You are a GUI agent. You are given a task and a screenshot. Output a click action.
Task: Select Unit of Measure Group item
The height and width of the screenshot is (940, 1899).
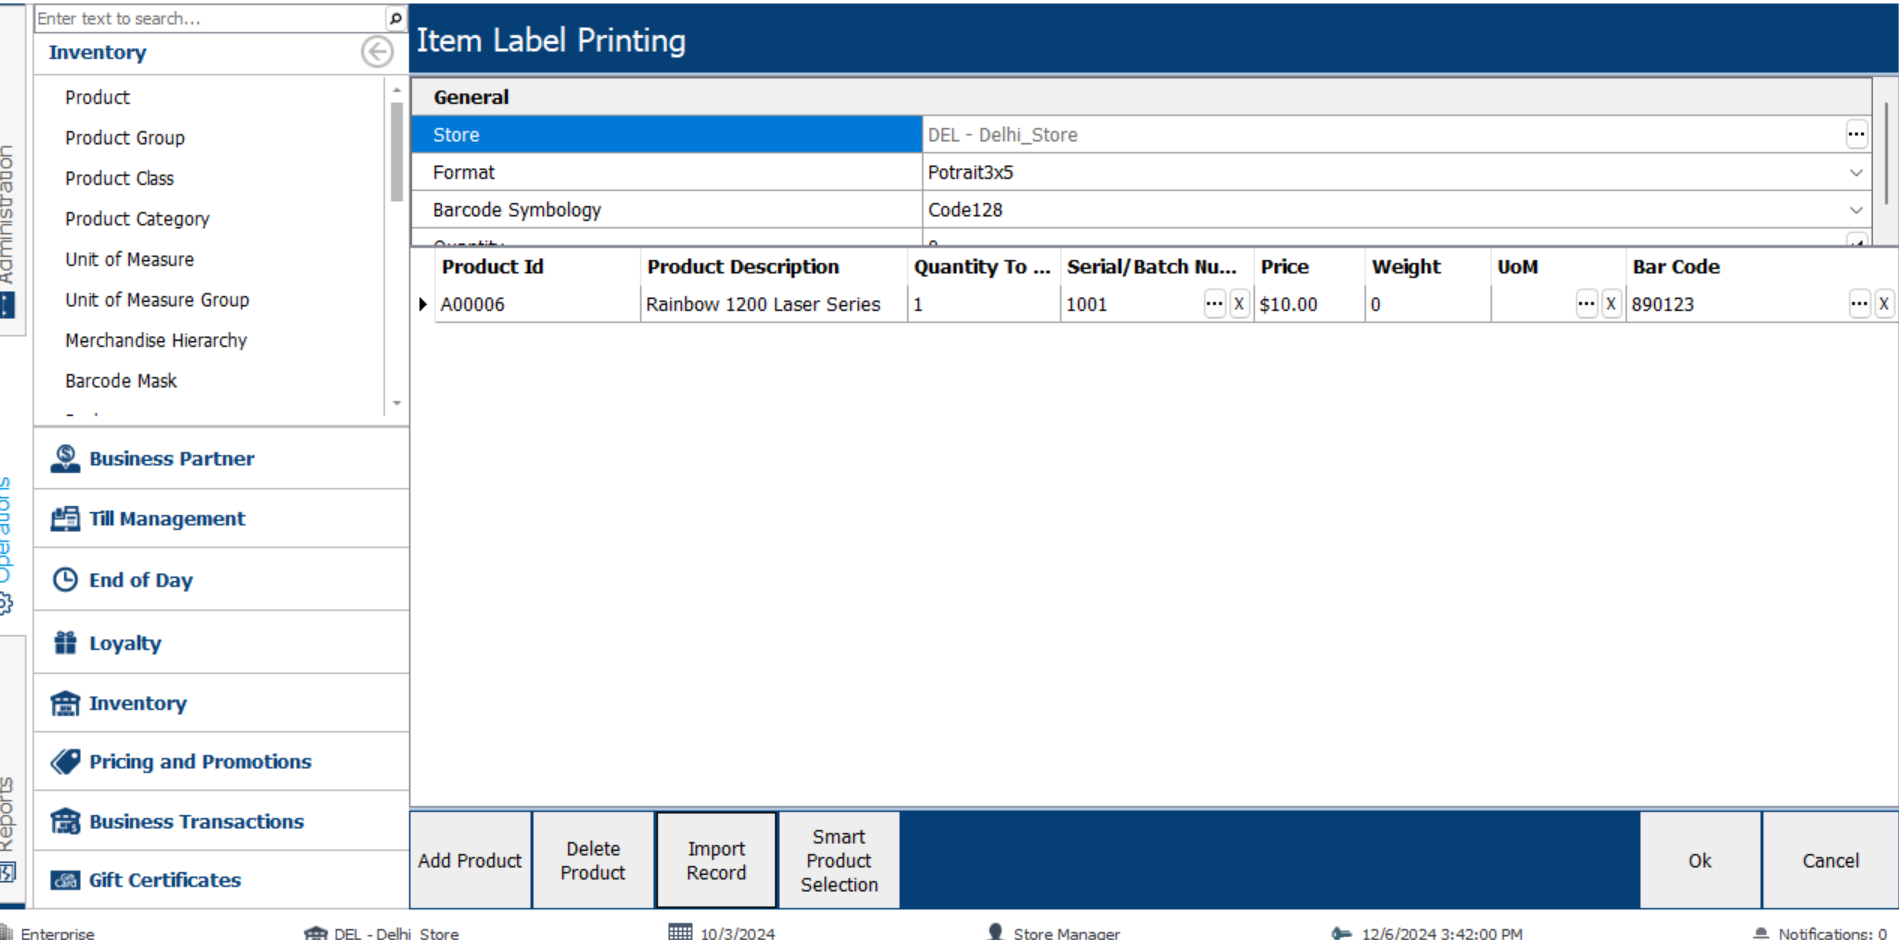(x=157, y=300)
